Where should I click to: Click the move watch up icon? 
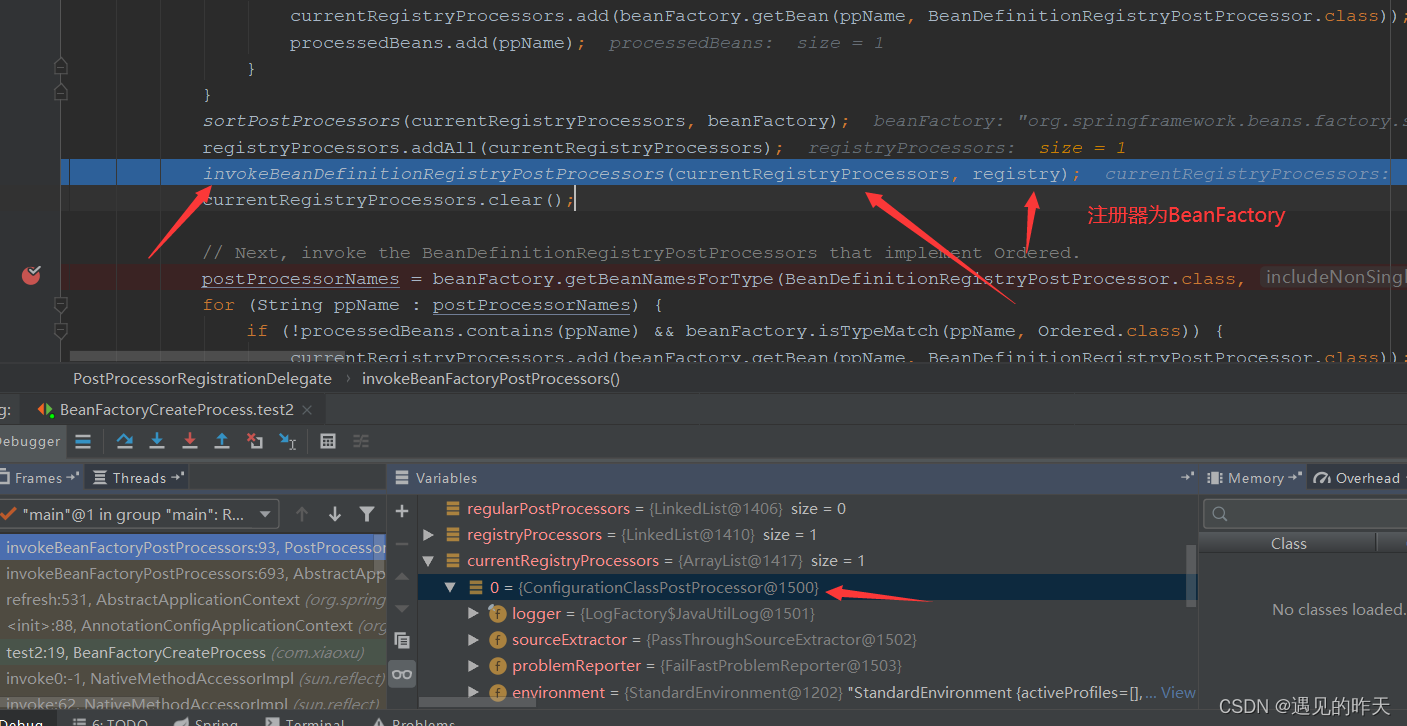(x=402, y=576)
